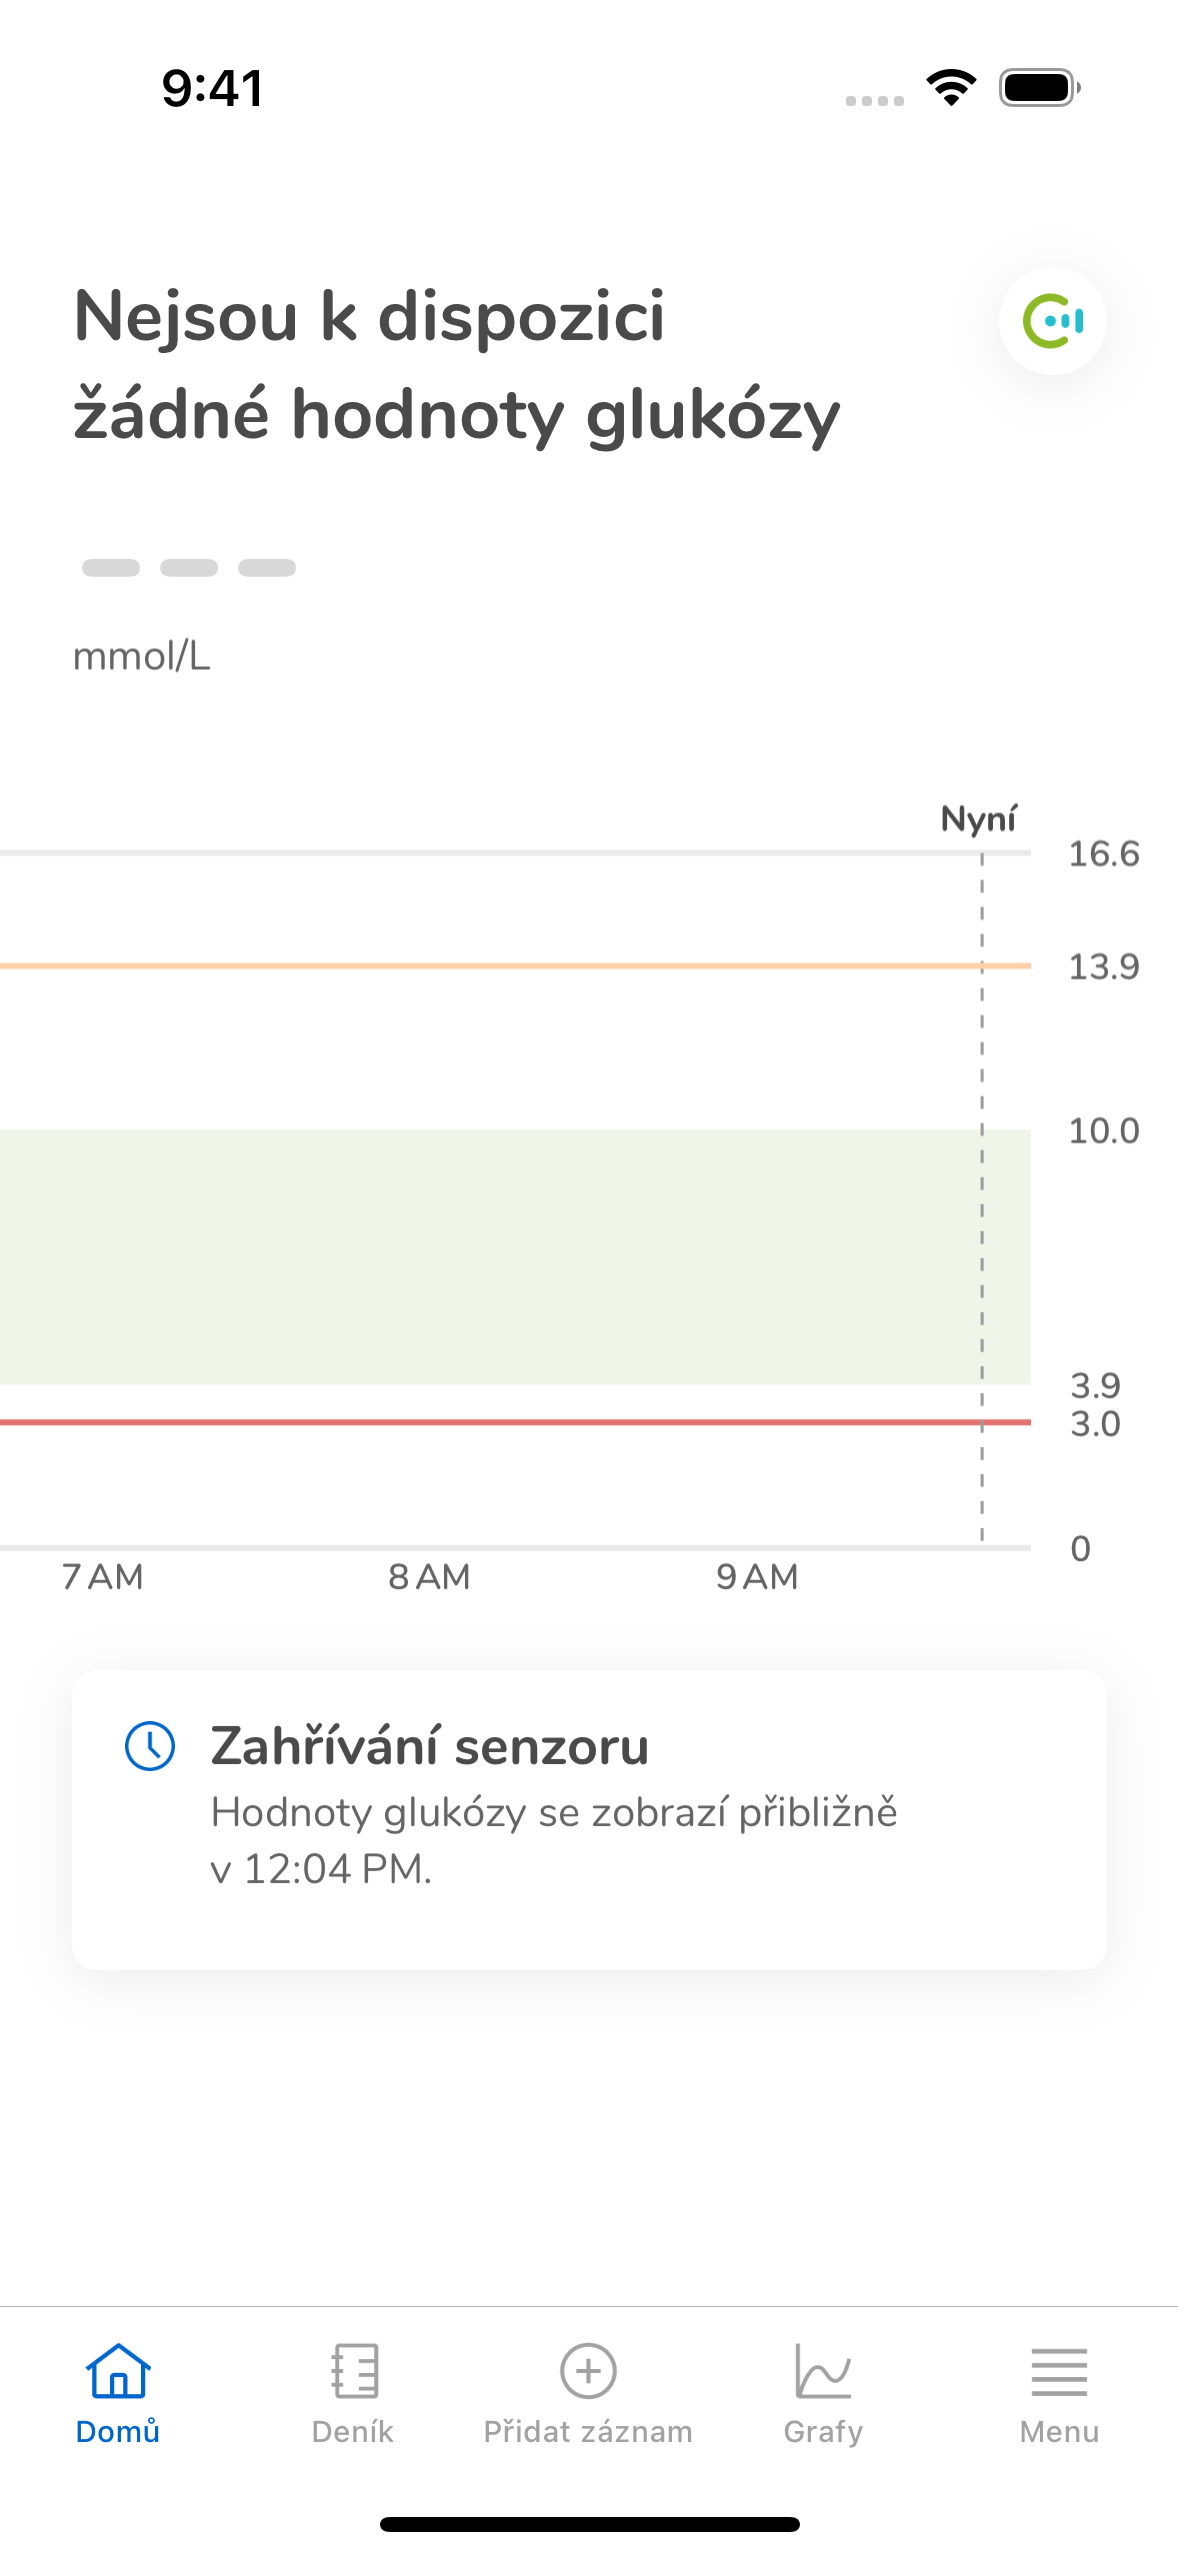Tap the 8 AM time axis label
This screenshot has height=2556, width=1178.
tap(429, 1577)
